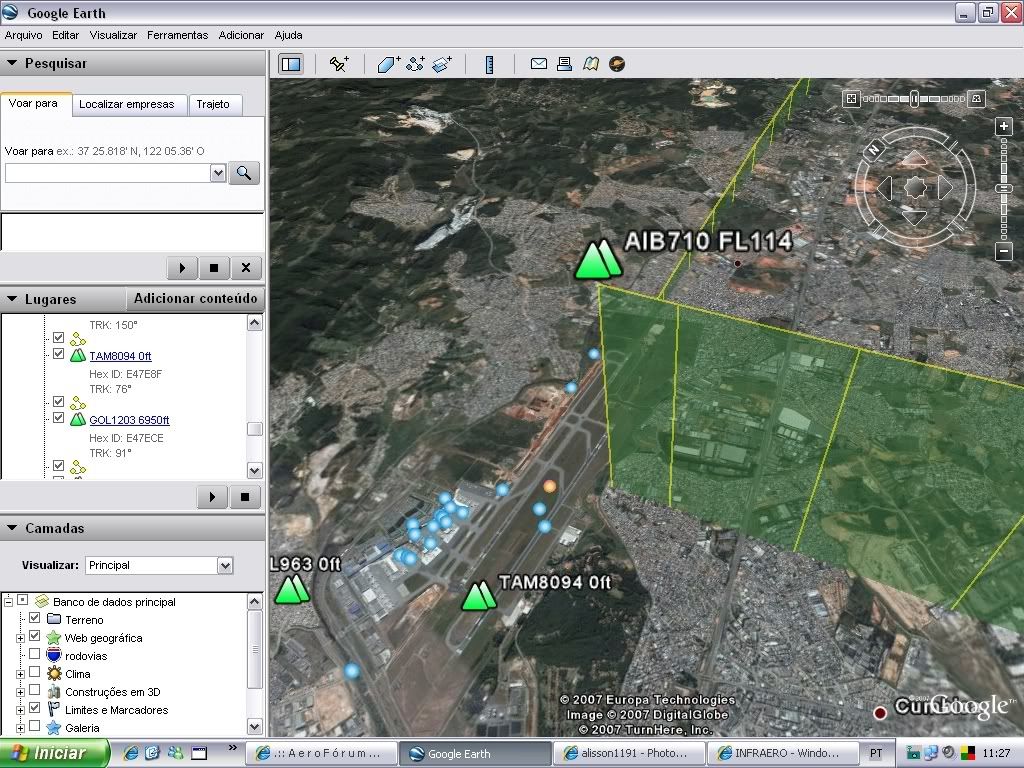
Task: Adjust the vertical zoom slider handle
Action: pyautogui.click(x=1004, y=189)
